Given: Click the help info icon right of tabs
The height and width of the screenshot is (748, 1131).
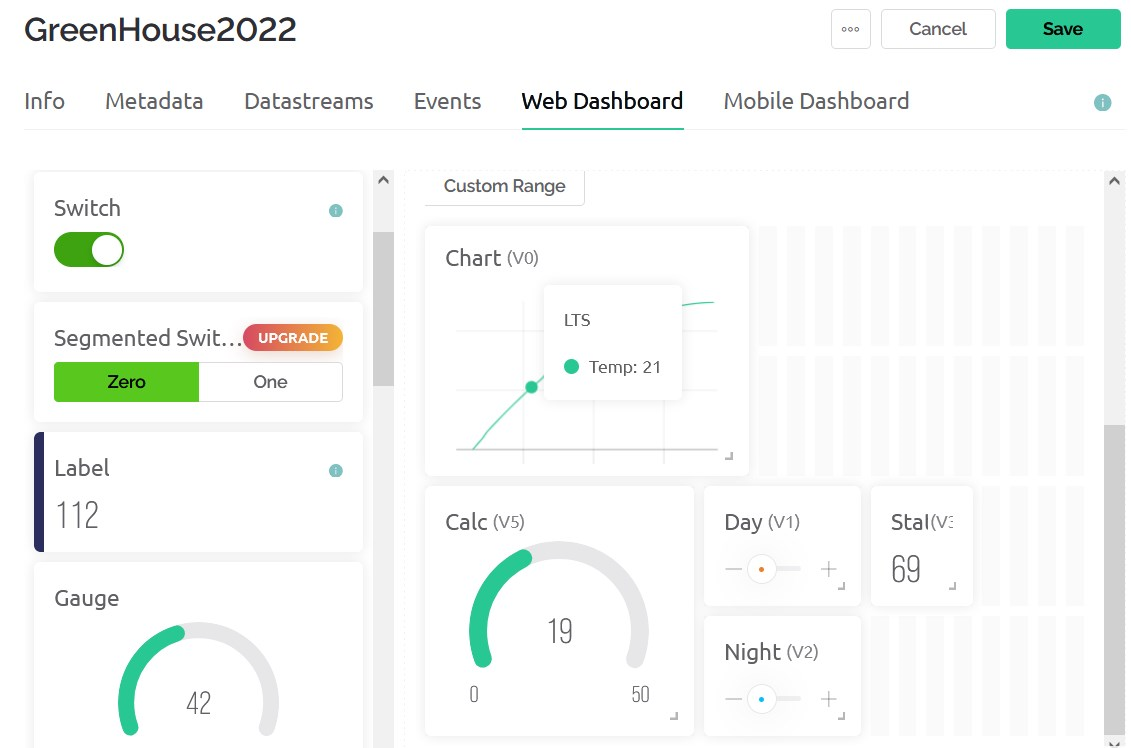Looking at the screenshot, I should [x=1102, y=102].
